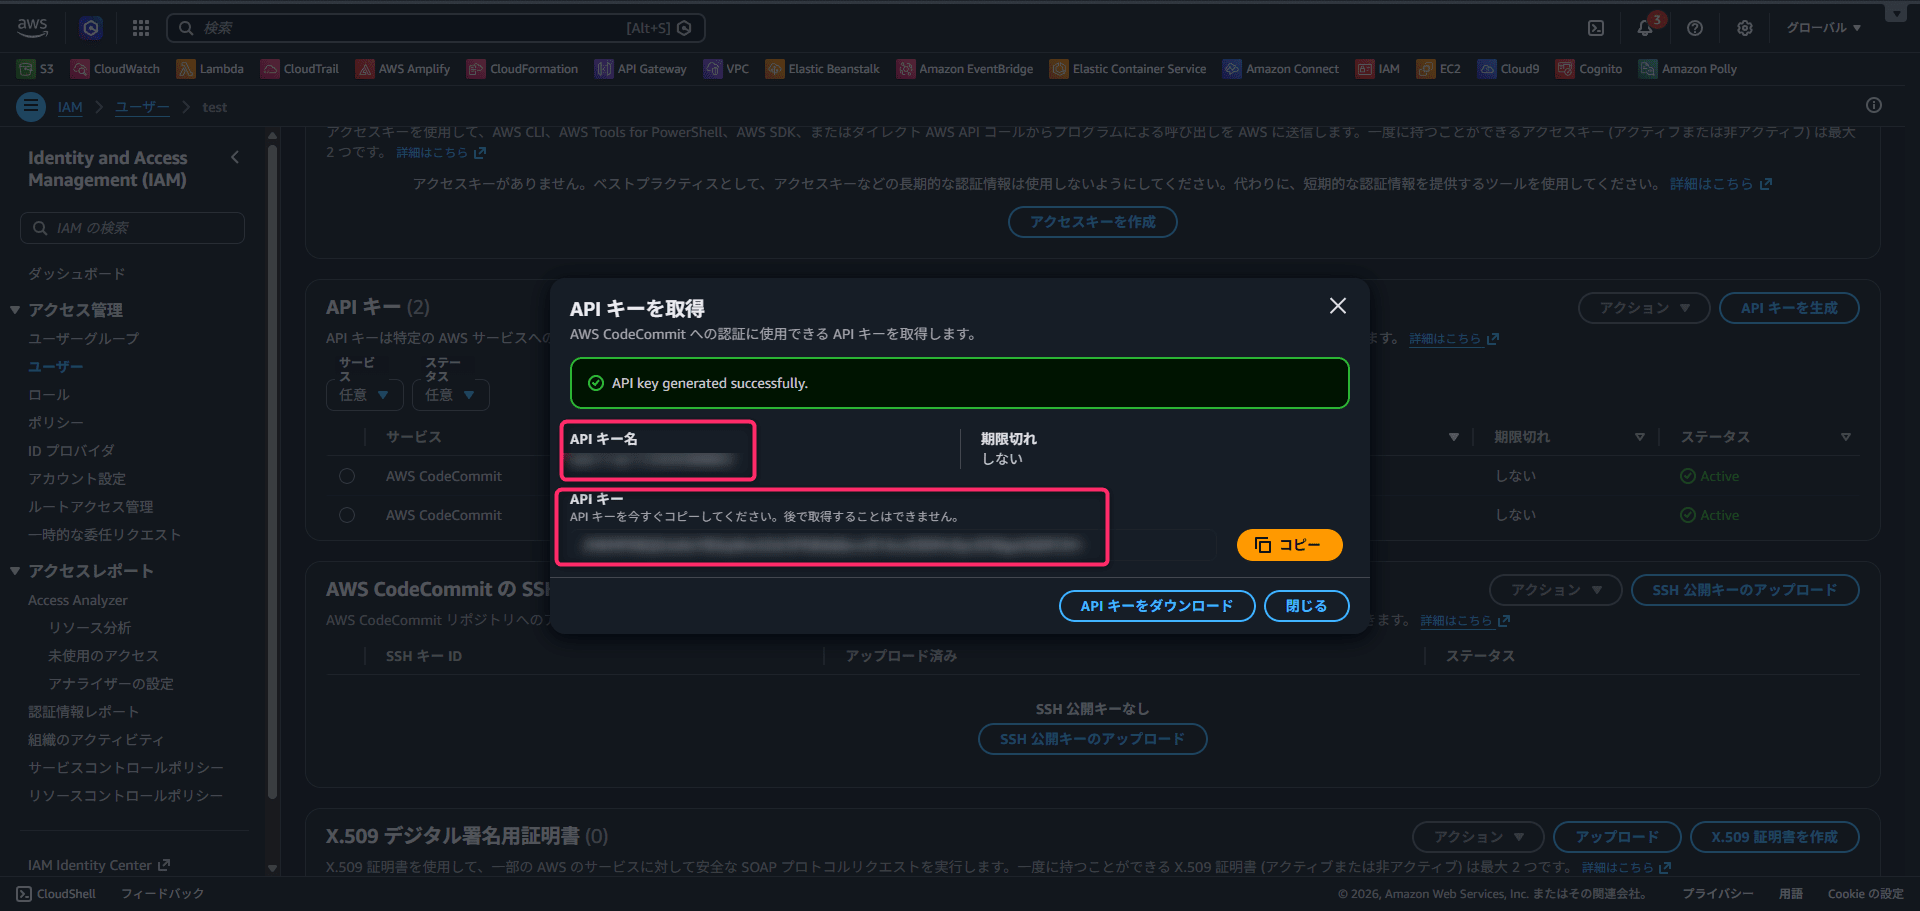Toggle the side navigation hamburger icon

point(31,106)
